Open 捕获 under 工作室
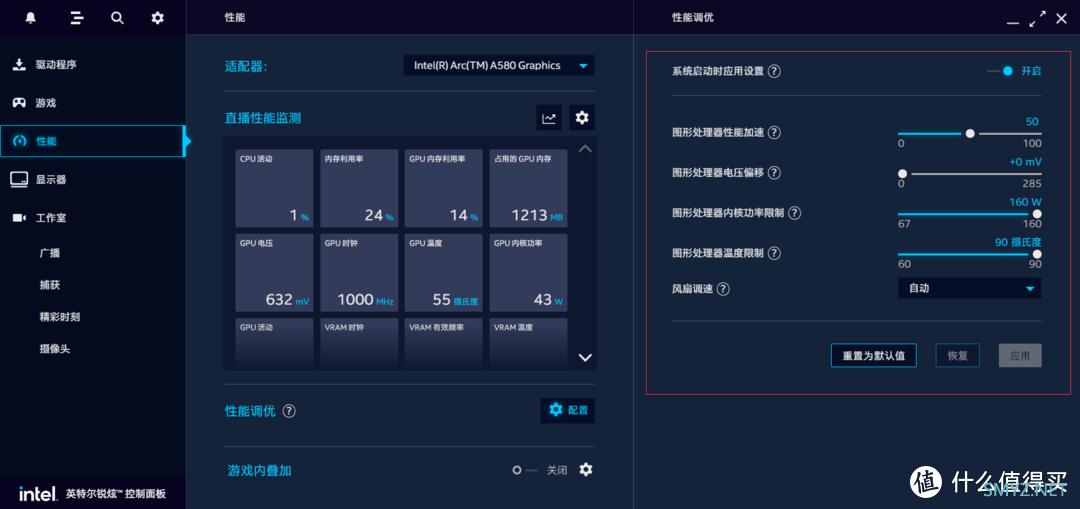Screen dimensions: 1080x509 point(50,285)
